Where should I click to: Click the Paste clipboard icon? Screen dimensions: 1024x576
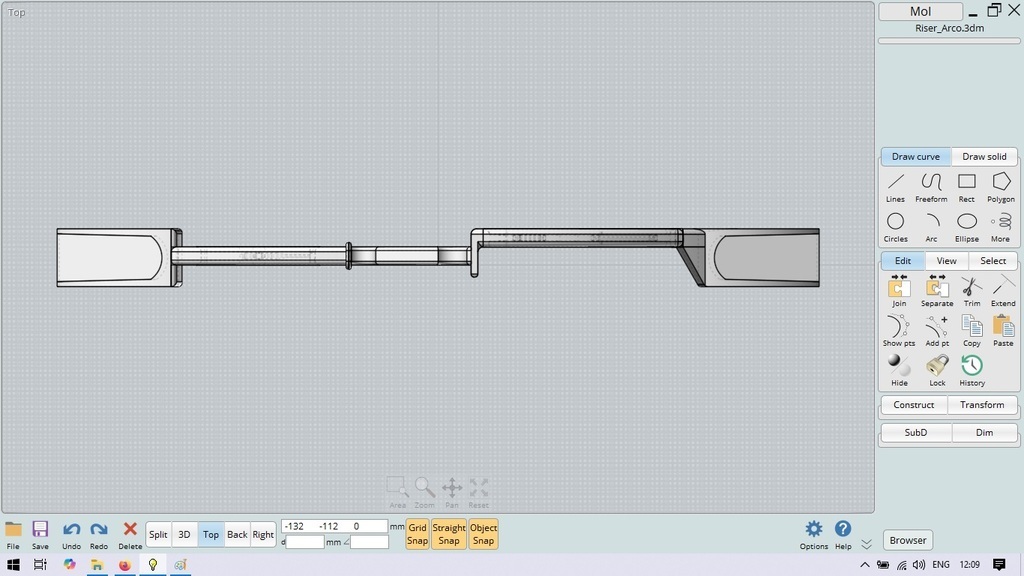pyautogui.click(x=1003, y=331)
